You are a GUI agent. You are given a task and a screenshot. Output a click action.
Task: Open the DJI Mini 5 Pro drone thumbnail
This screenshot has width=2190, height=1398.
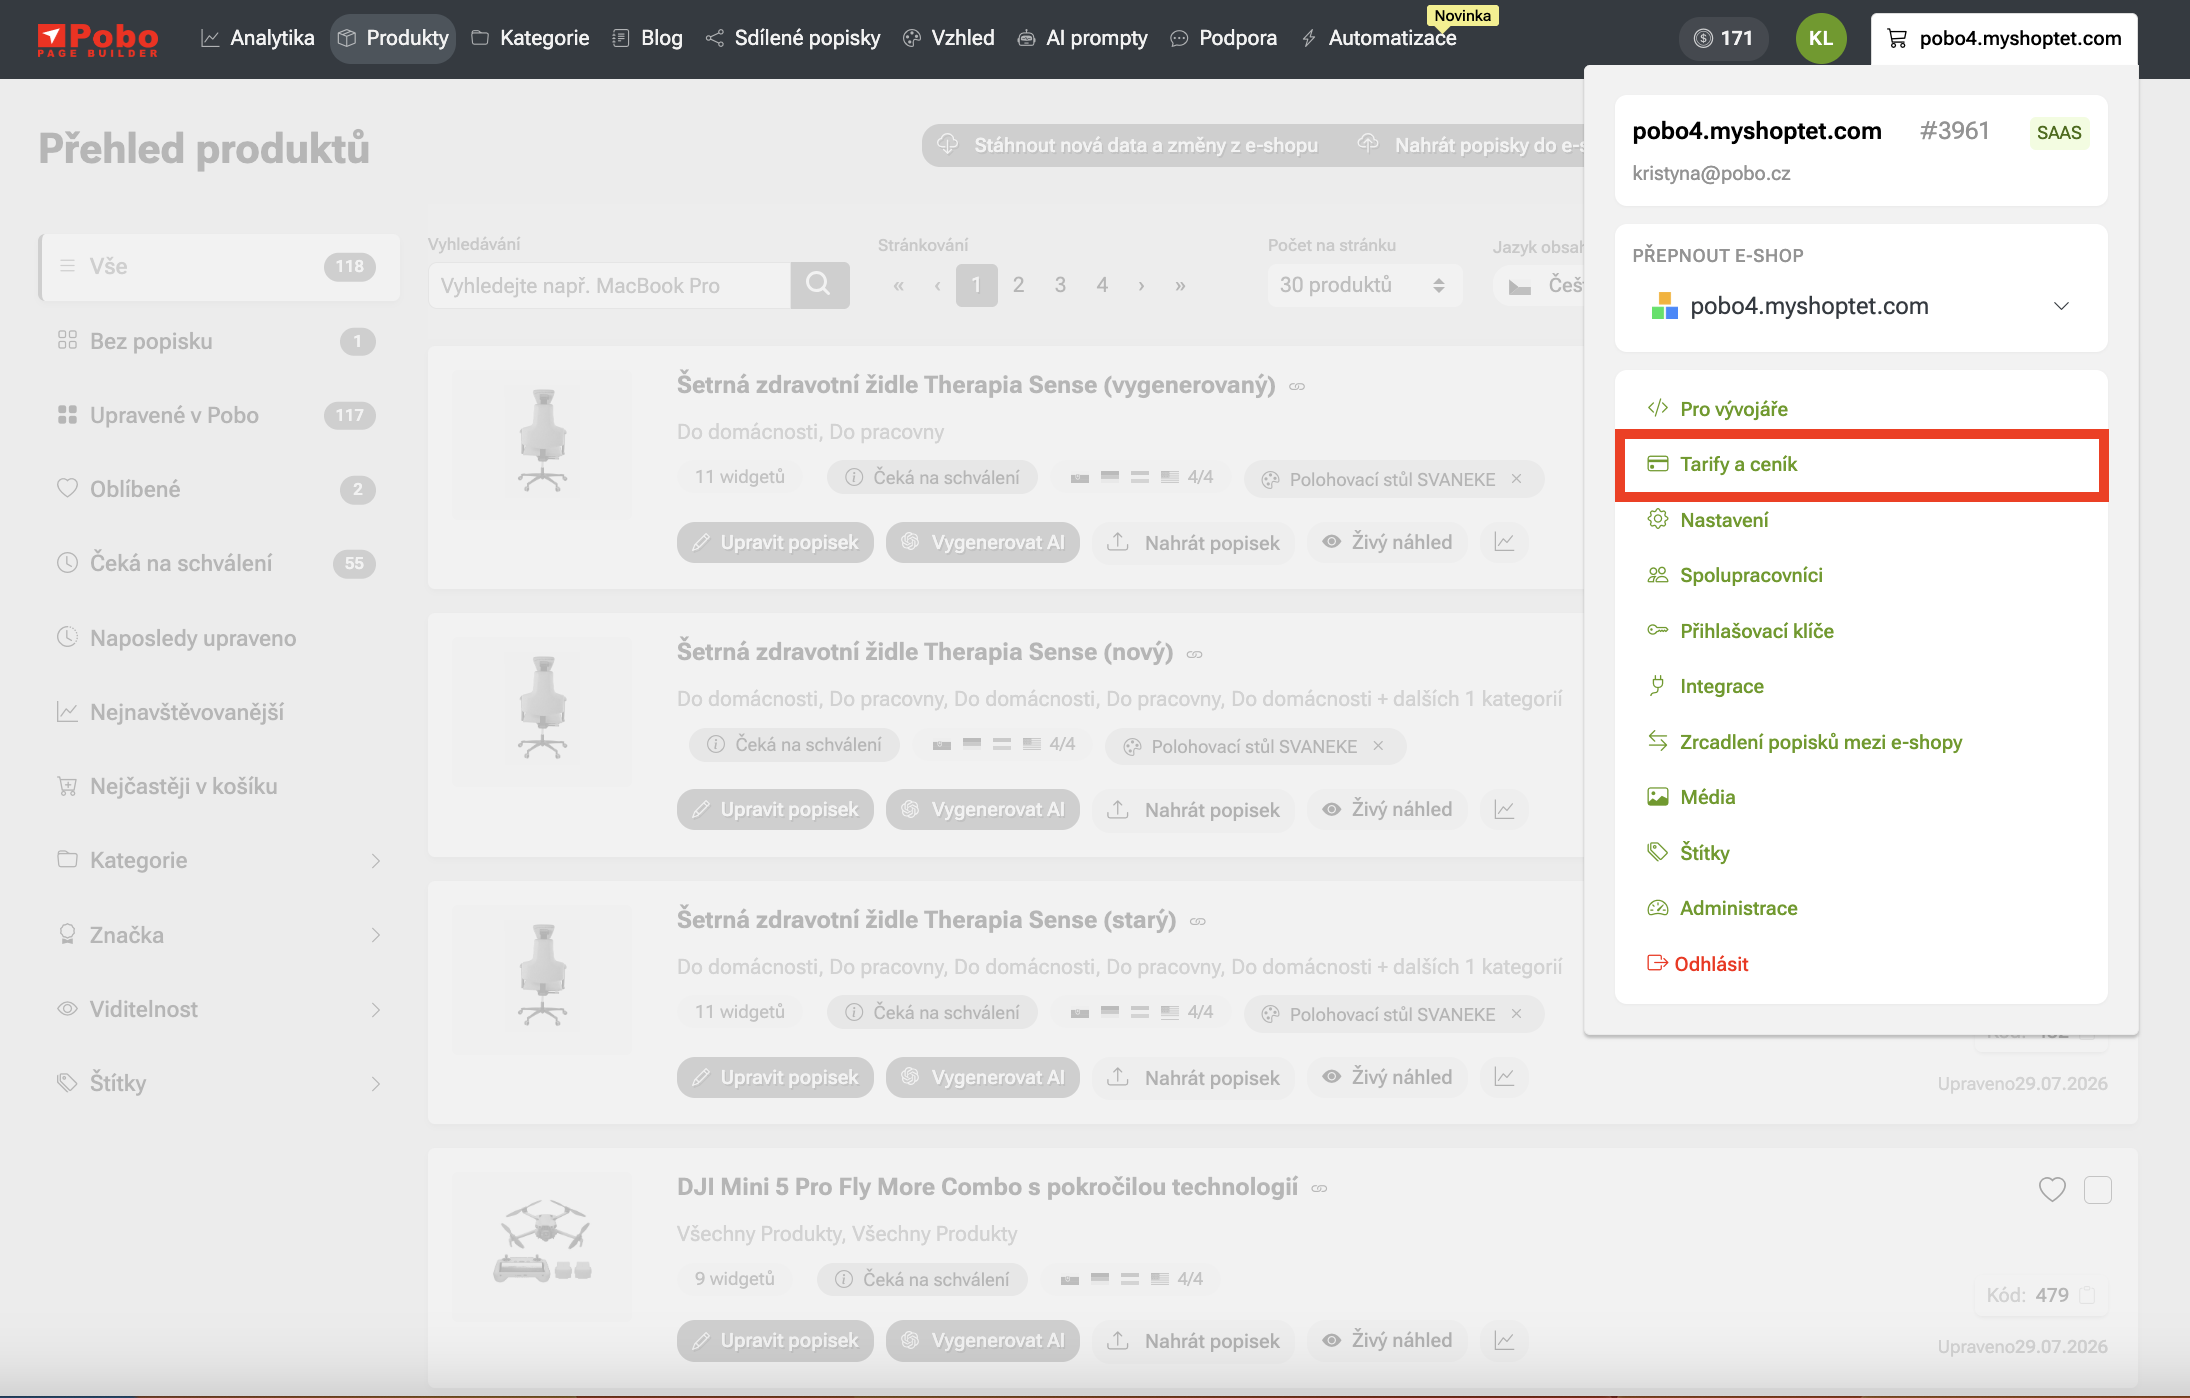[x=542, y=1245]
